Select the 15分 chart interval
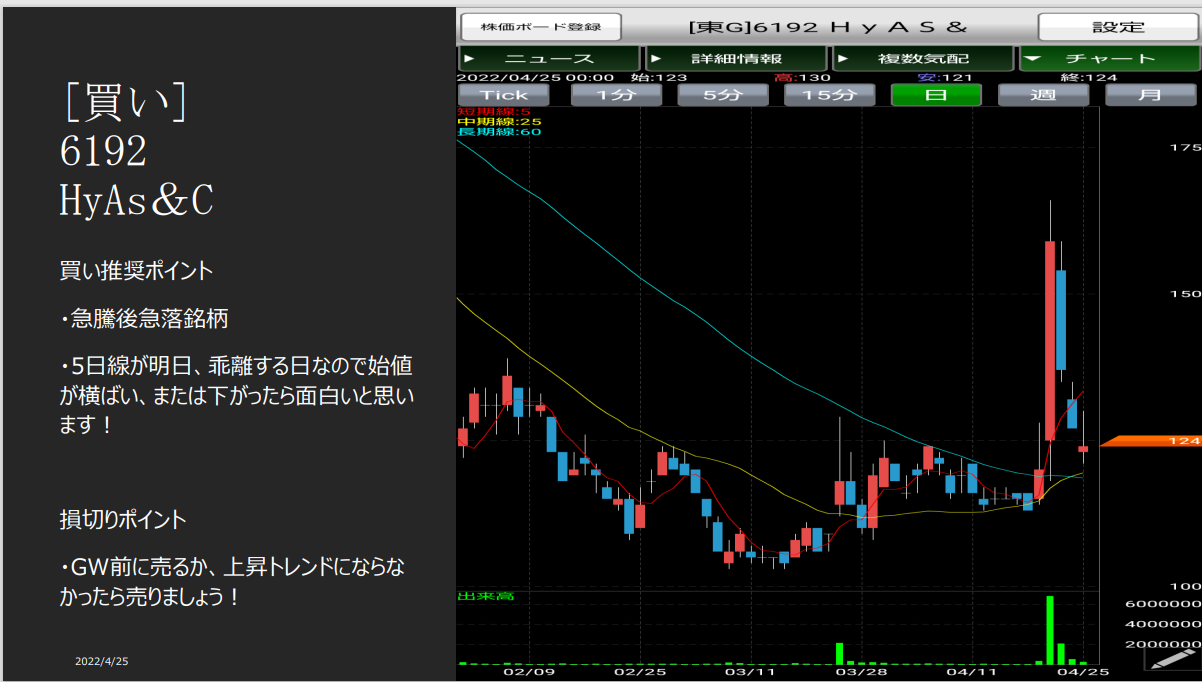Image resolution: width=1202 pixels, height=682 pixels. pos(830,95)
